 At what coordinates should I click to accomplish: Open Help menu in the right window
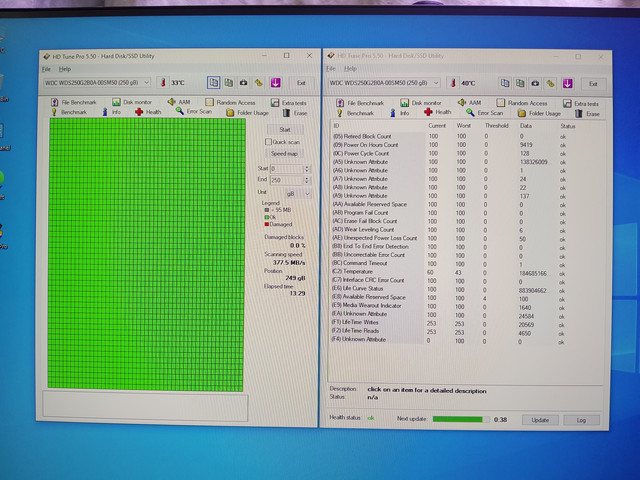coord(350,68)
